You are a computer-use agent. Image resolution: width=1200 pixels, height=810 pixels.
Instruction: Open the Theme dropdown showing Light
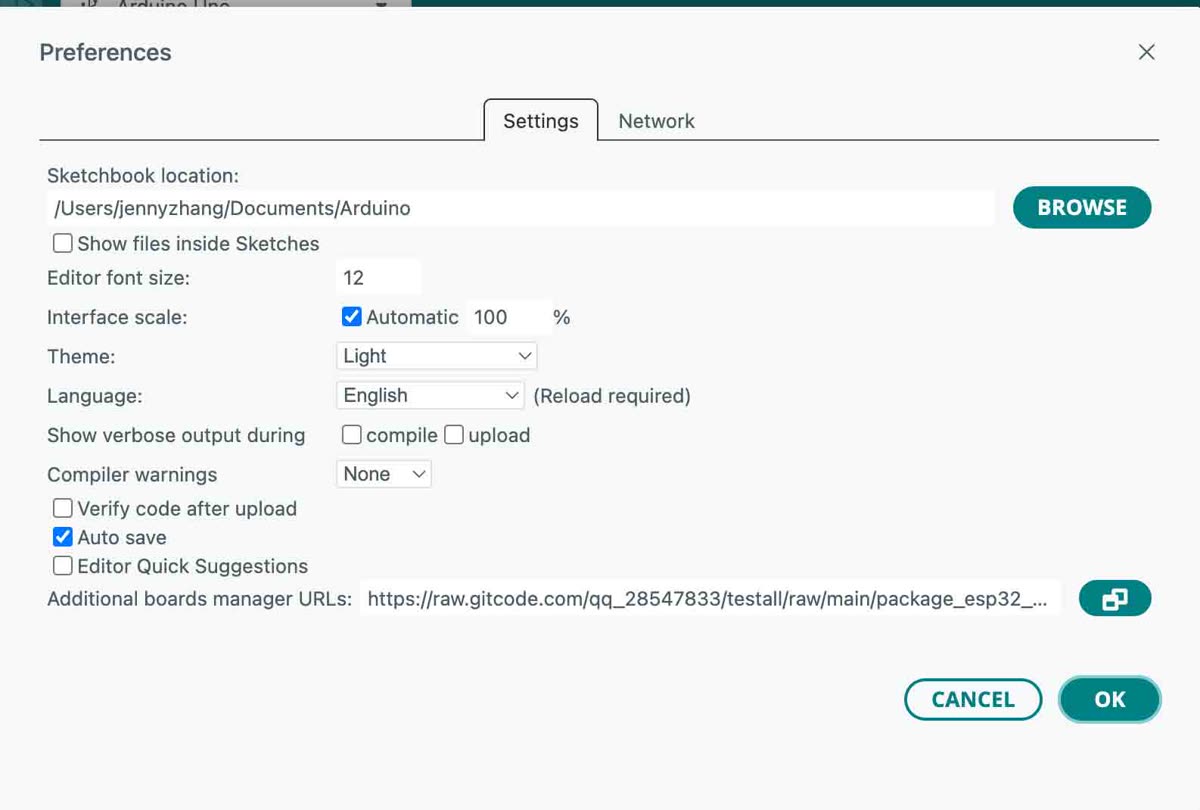437,356
